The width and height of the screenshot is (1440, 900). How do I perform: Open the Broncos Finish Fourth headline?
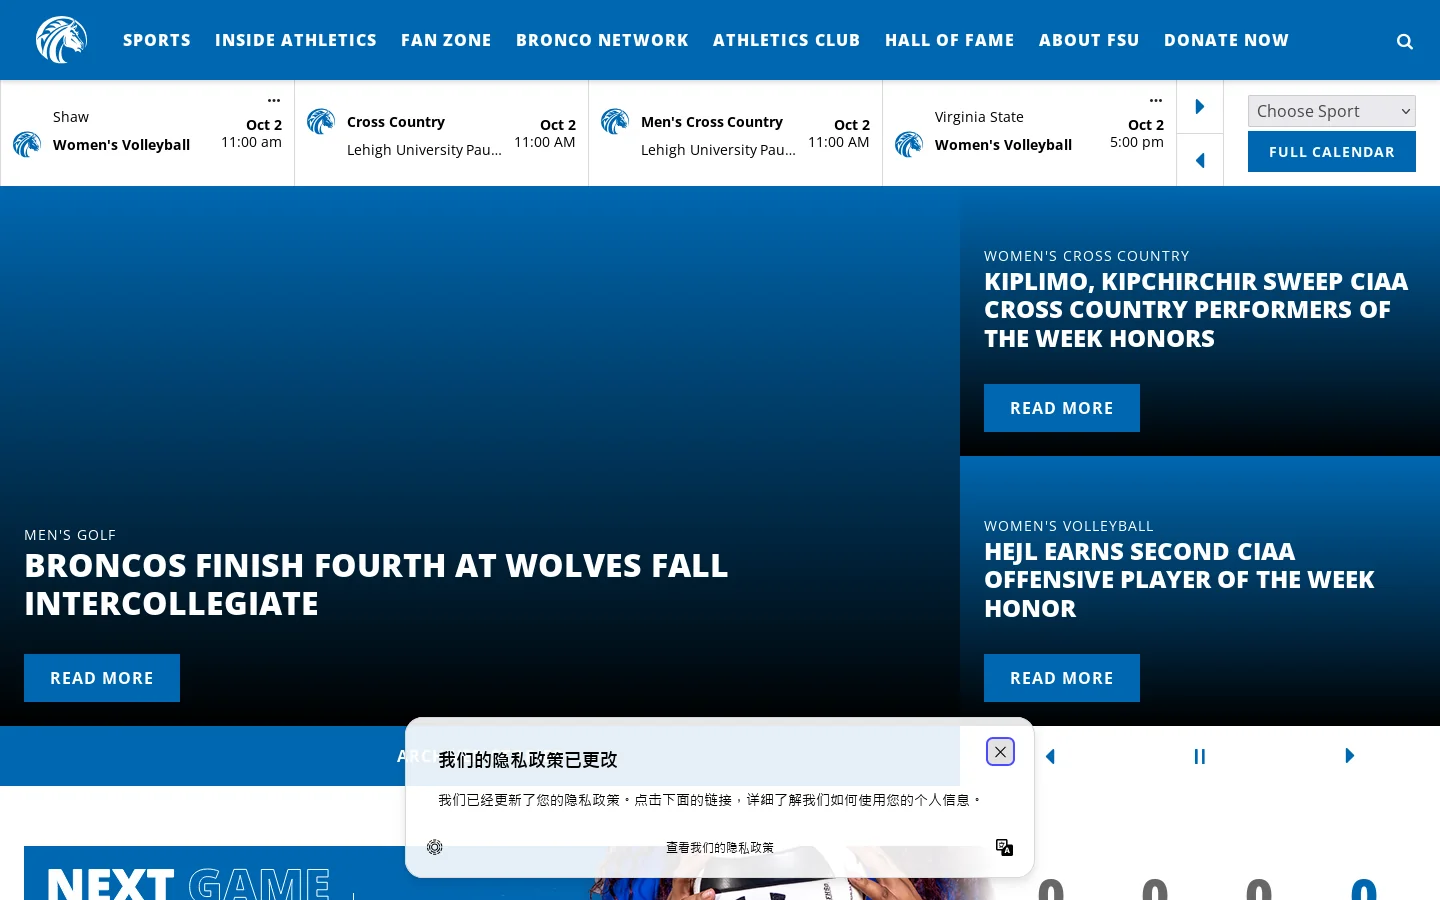[x=376, y=585]
